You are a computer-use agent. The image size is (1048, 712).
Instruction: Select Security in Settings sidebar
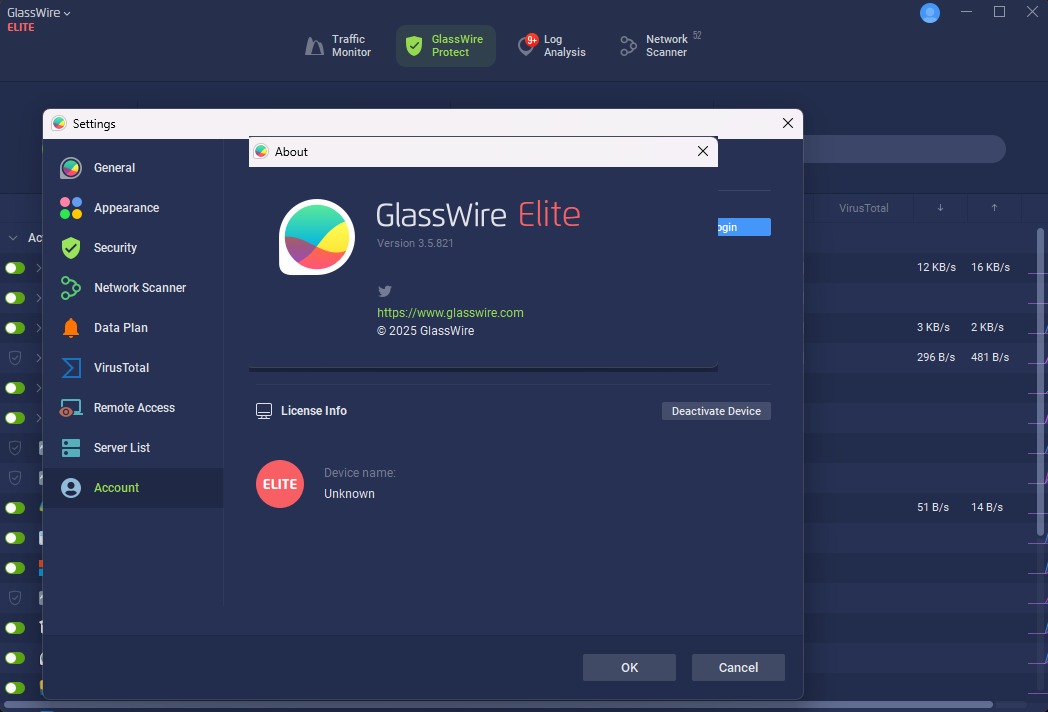(x=134, y=247)
